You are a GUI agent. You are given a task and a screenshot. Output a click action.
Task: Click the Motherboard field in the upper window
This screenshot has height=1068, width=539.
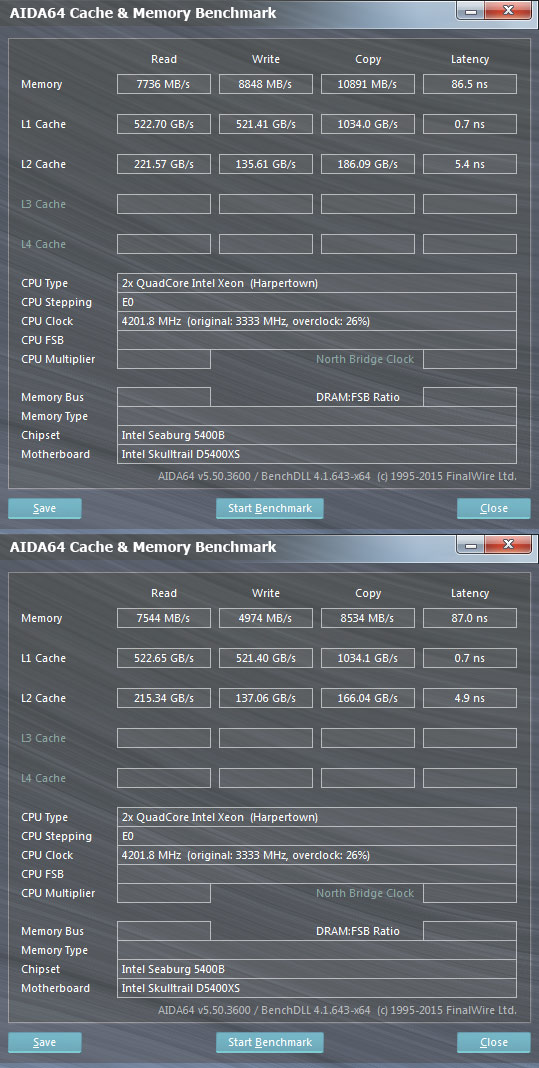(317, 454)
